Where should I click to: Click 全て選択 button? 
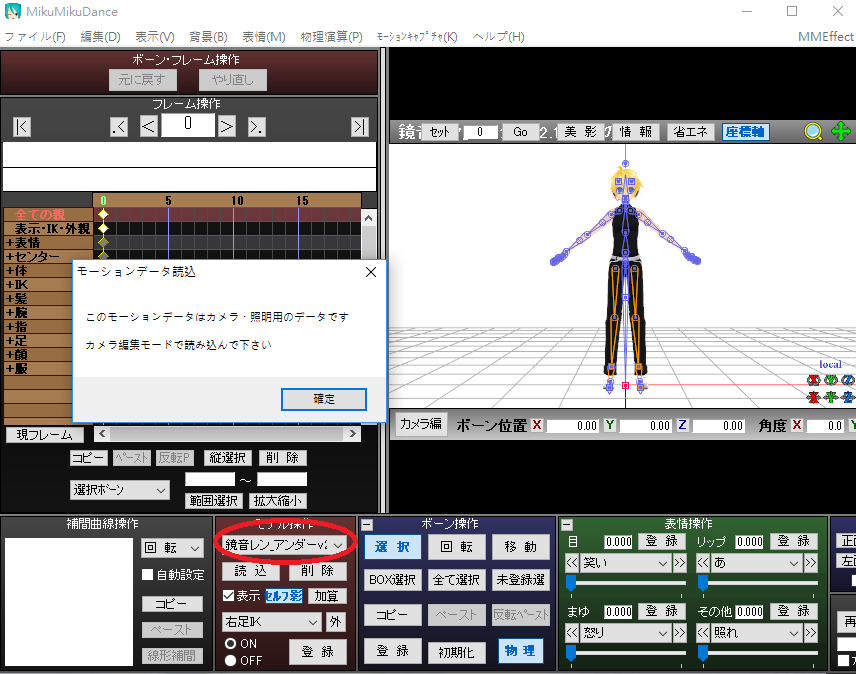tap(456, 580)
